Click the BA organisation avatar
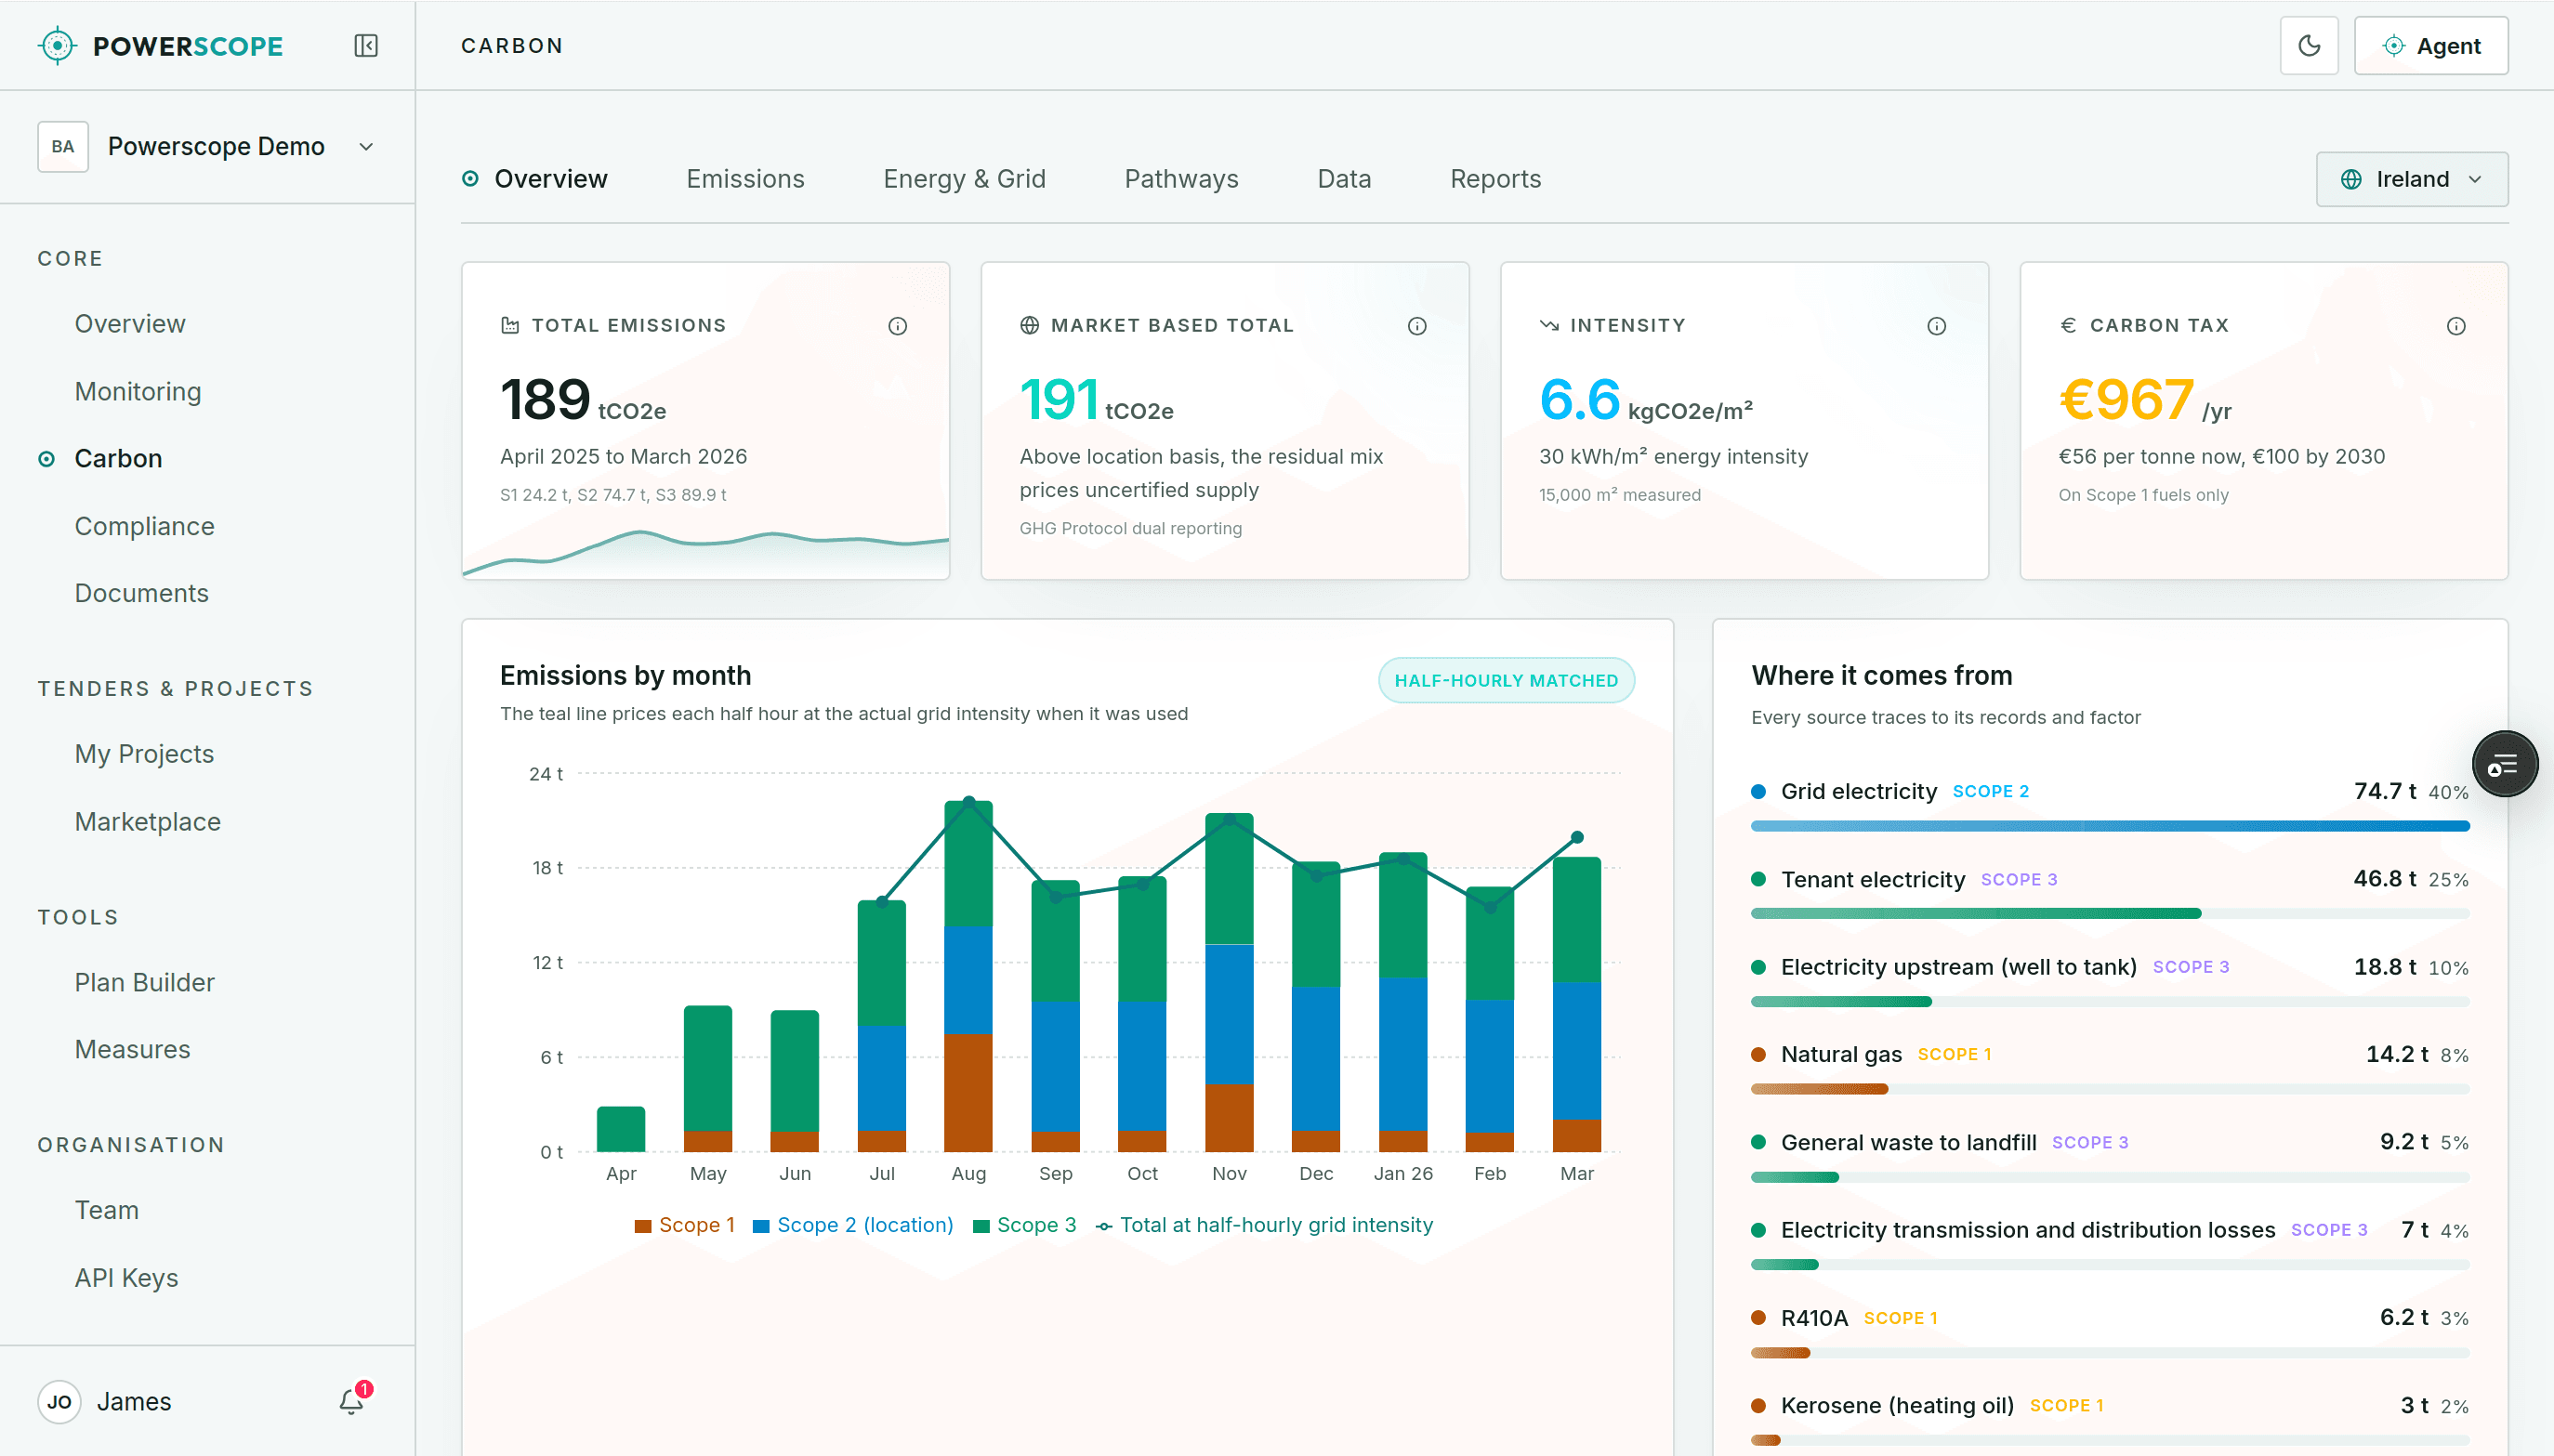This screenshot has width=2554, height=1456. (x=63, y=146)
